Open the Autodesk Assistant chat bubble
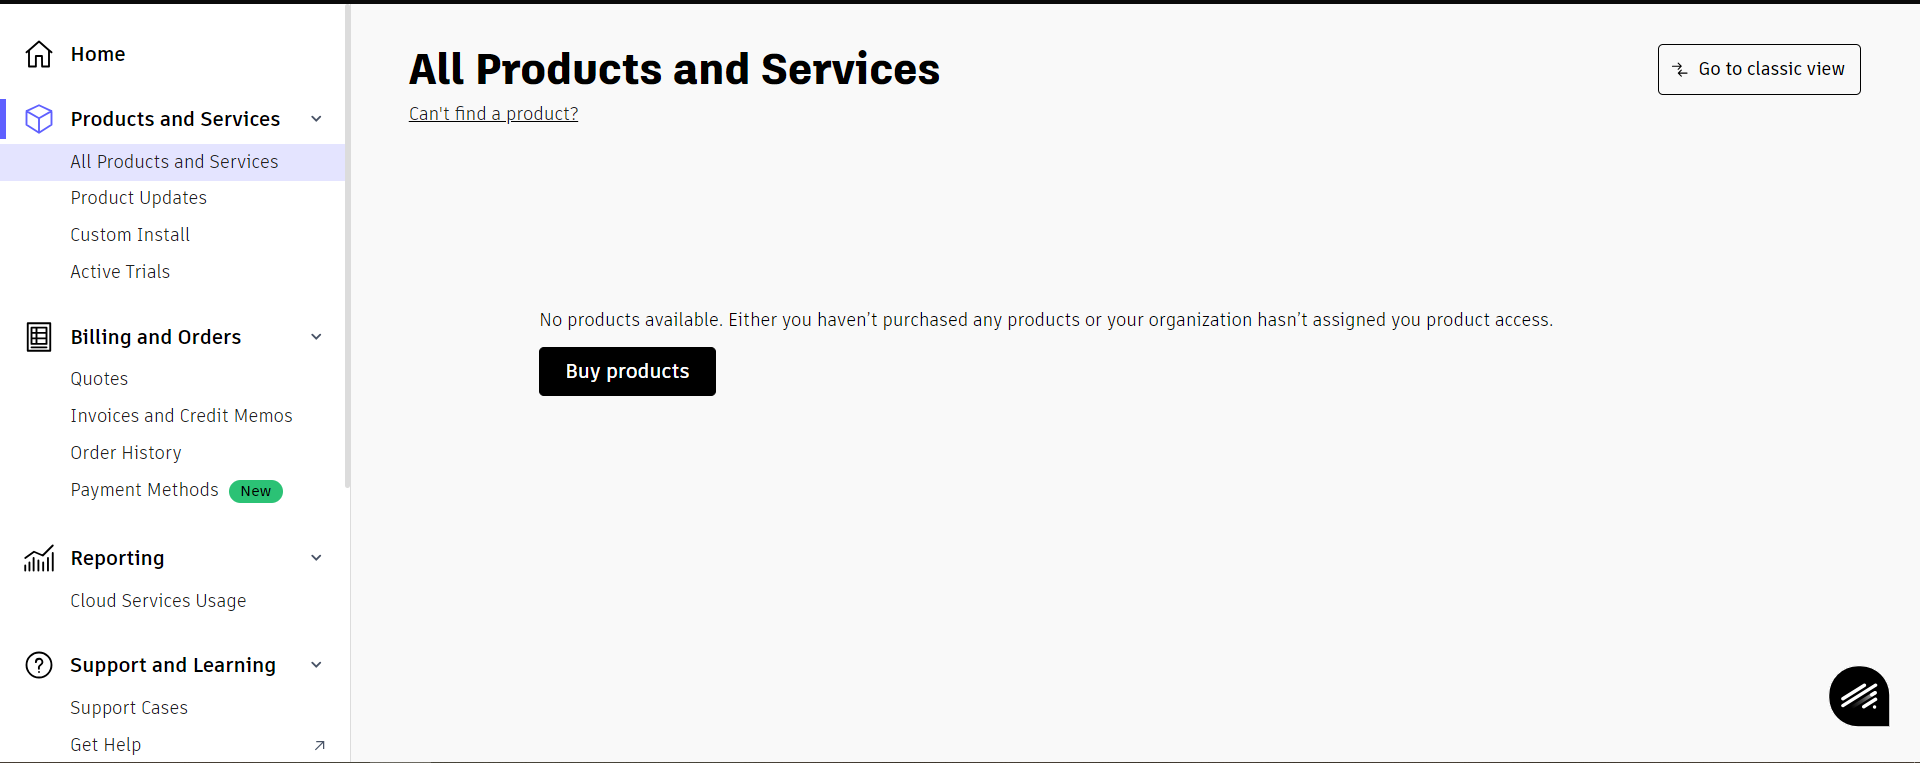This screenshot has width=1920, height=763. point(1859,696)
